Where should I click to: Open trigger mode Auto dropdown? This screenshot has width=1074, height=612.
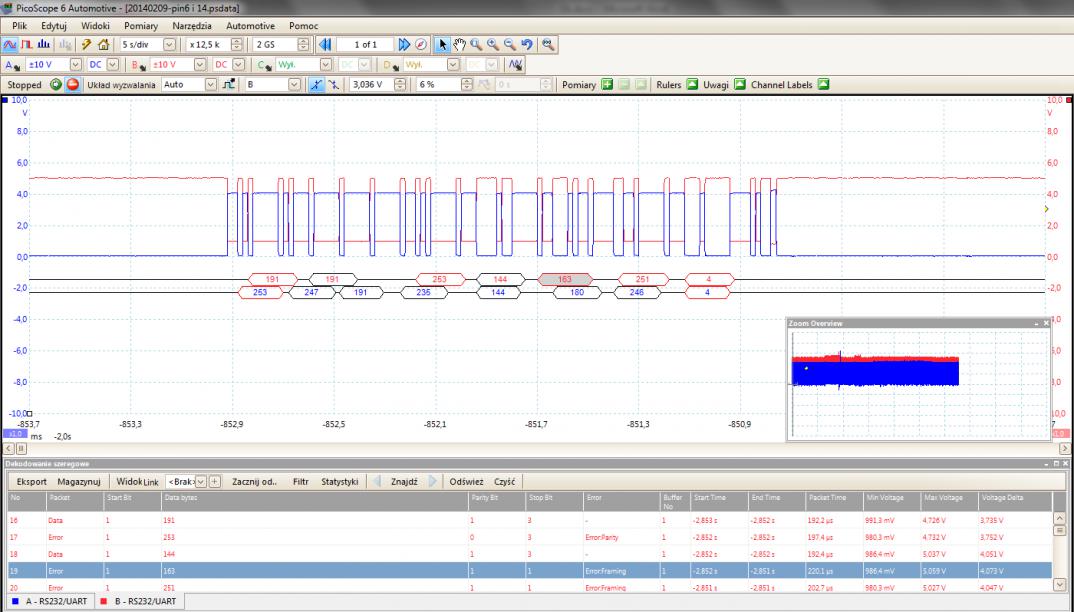[210, 85]
